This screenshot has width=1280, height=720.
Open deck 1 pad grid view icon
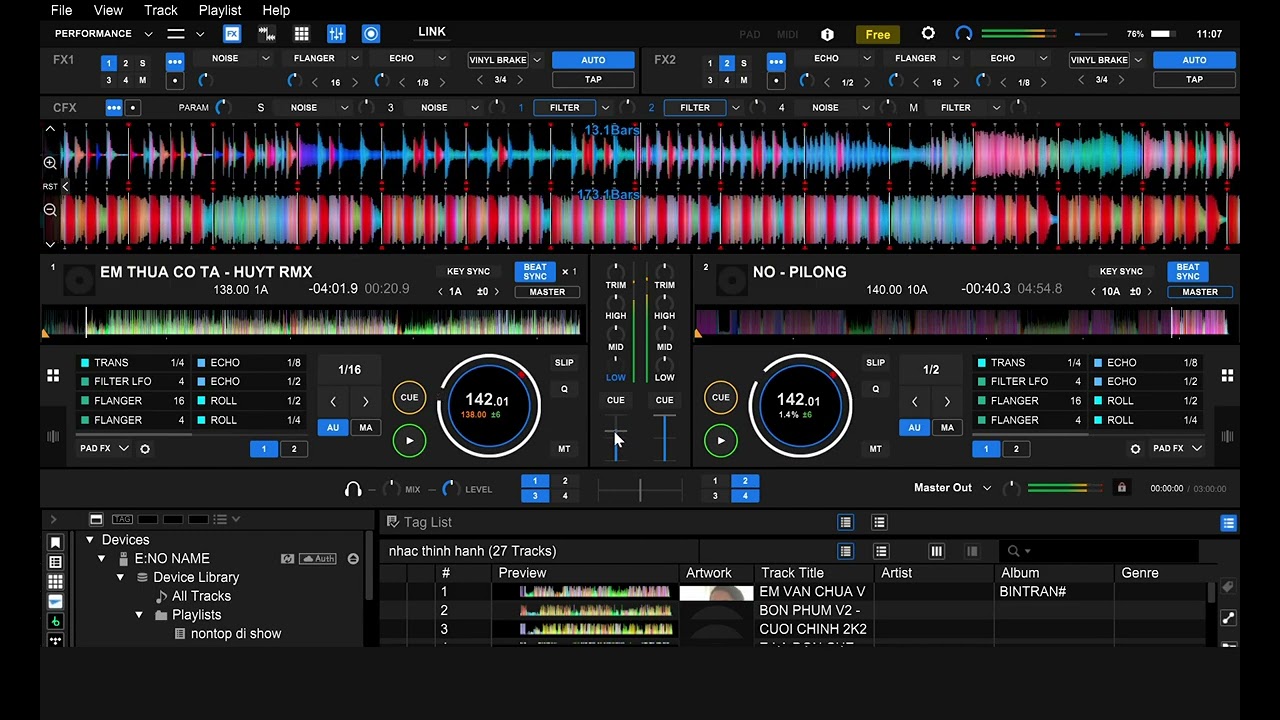pos(53,375)
